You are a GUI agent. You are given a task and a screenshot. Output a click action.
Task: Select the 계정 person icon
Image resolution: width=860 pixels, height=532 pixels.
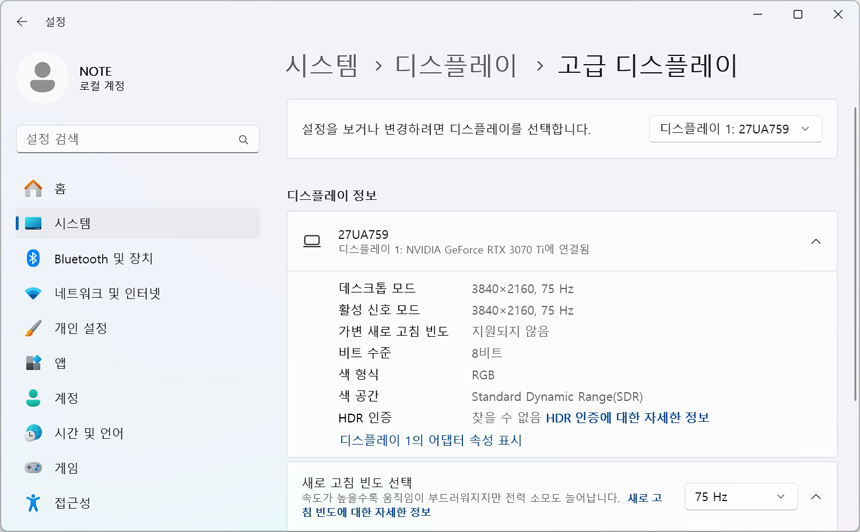point(33,398)
